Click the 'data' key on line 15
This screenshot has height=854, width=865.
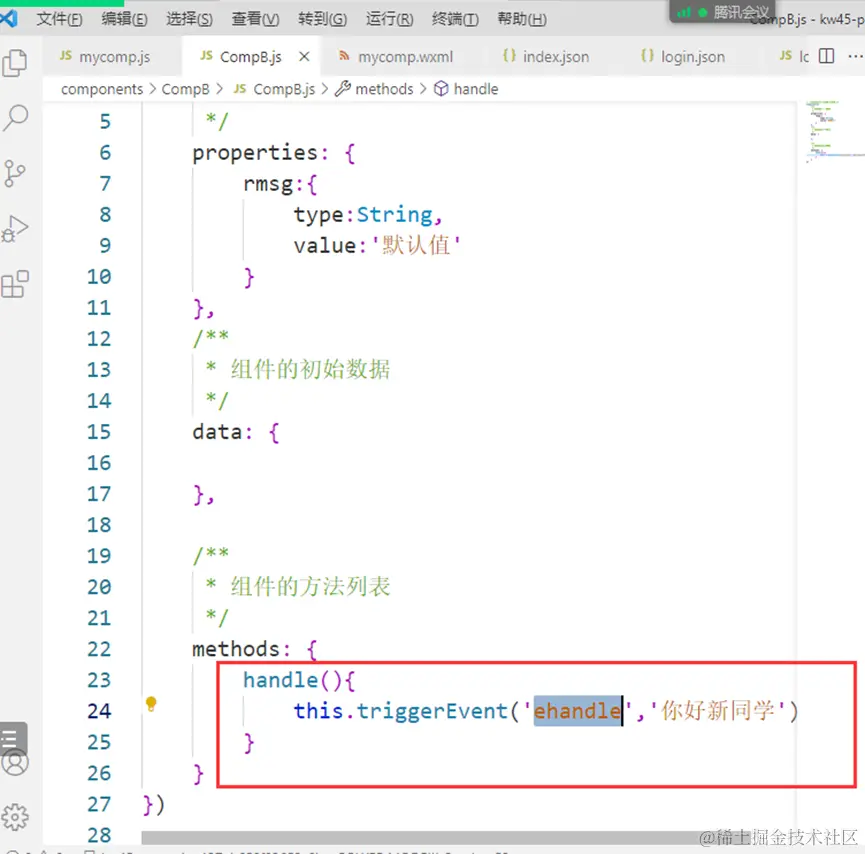click(217, 431)
